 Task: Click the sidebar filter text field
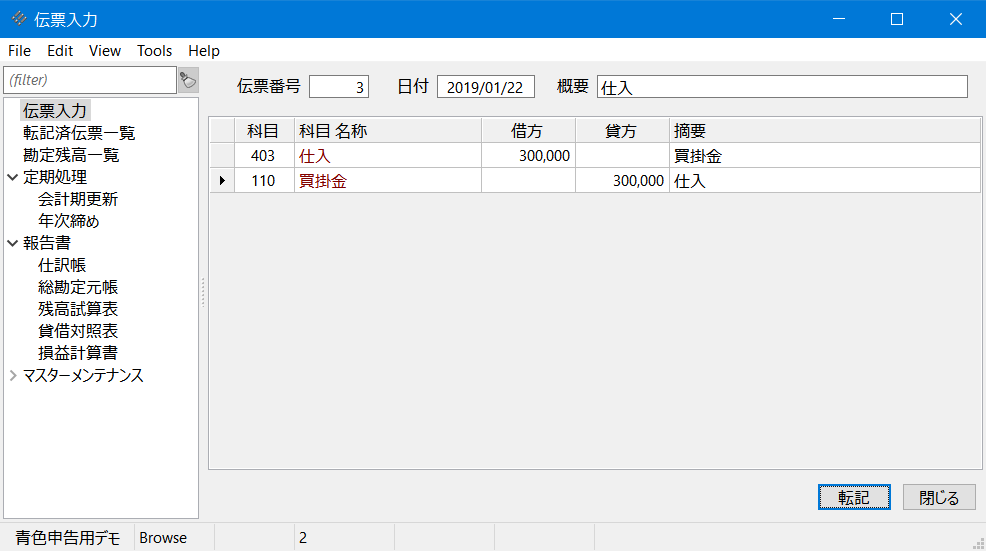[x=90, y=80]
